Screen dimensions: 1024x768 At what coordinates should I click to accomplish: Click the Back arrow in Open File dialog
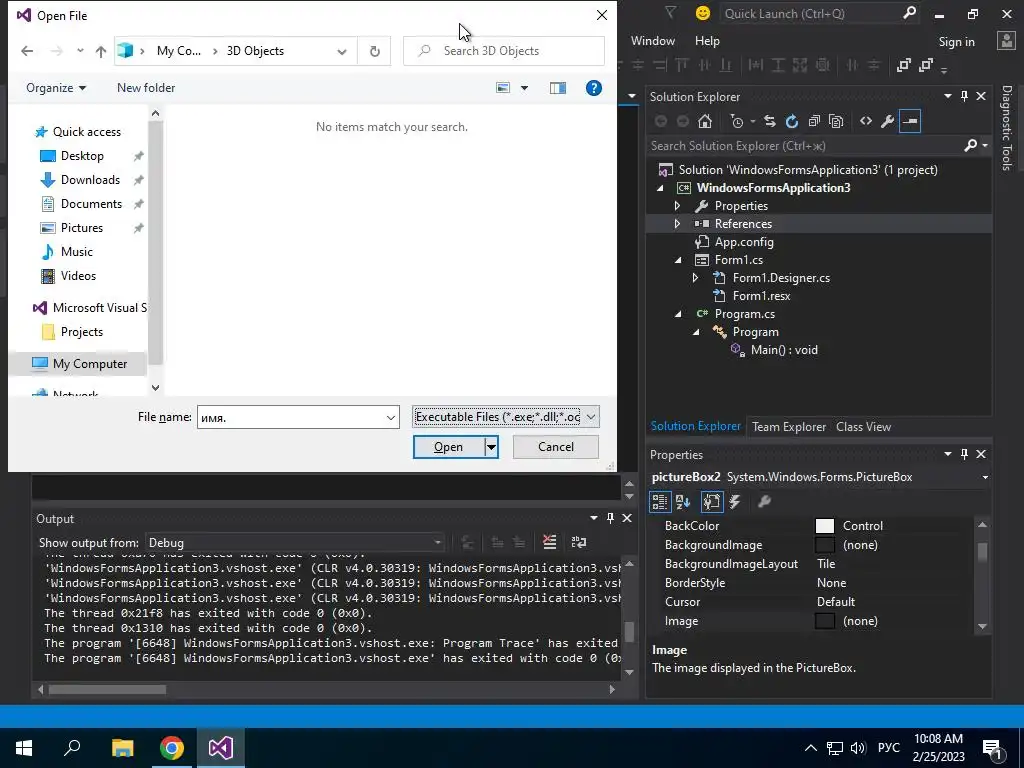click(27, 51)
